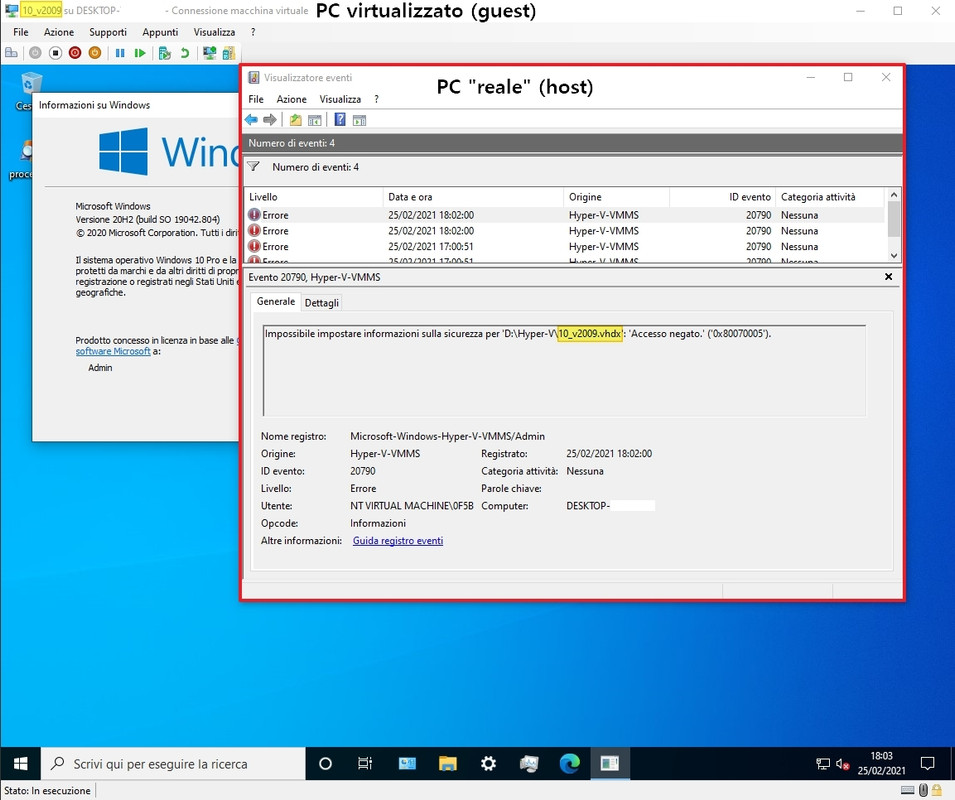The height and width of the screenshot is (800, 955).
Task: Click the red shut down VM icon
Action: (x=75, y=53)
